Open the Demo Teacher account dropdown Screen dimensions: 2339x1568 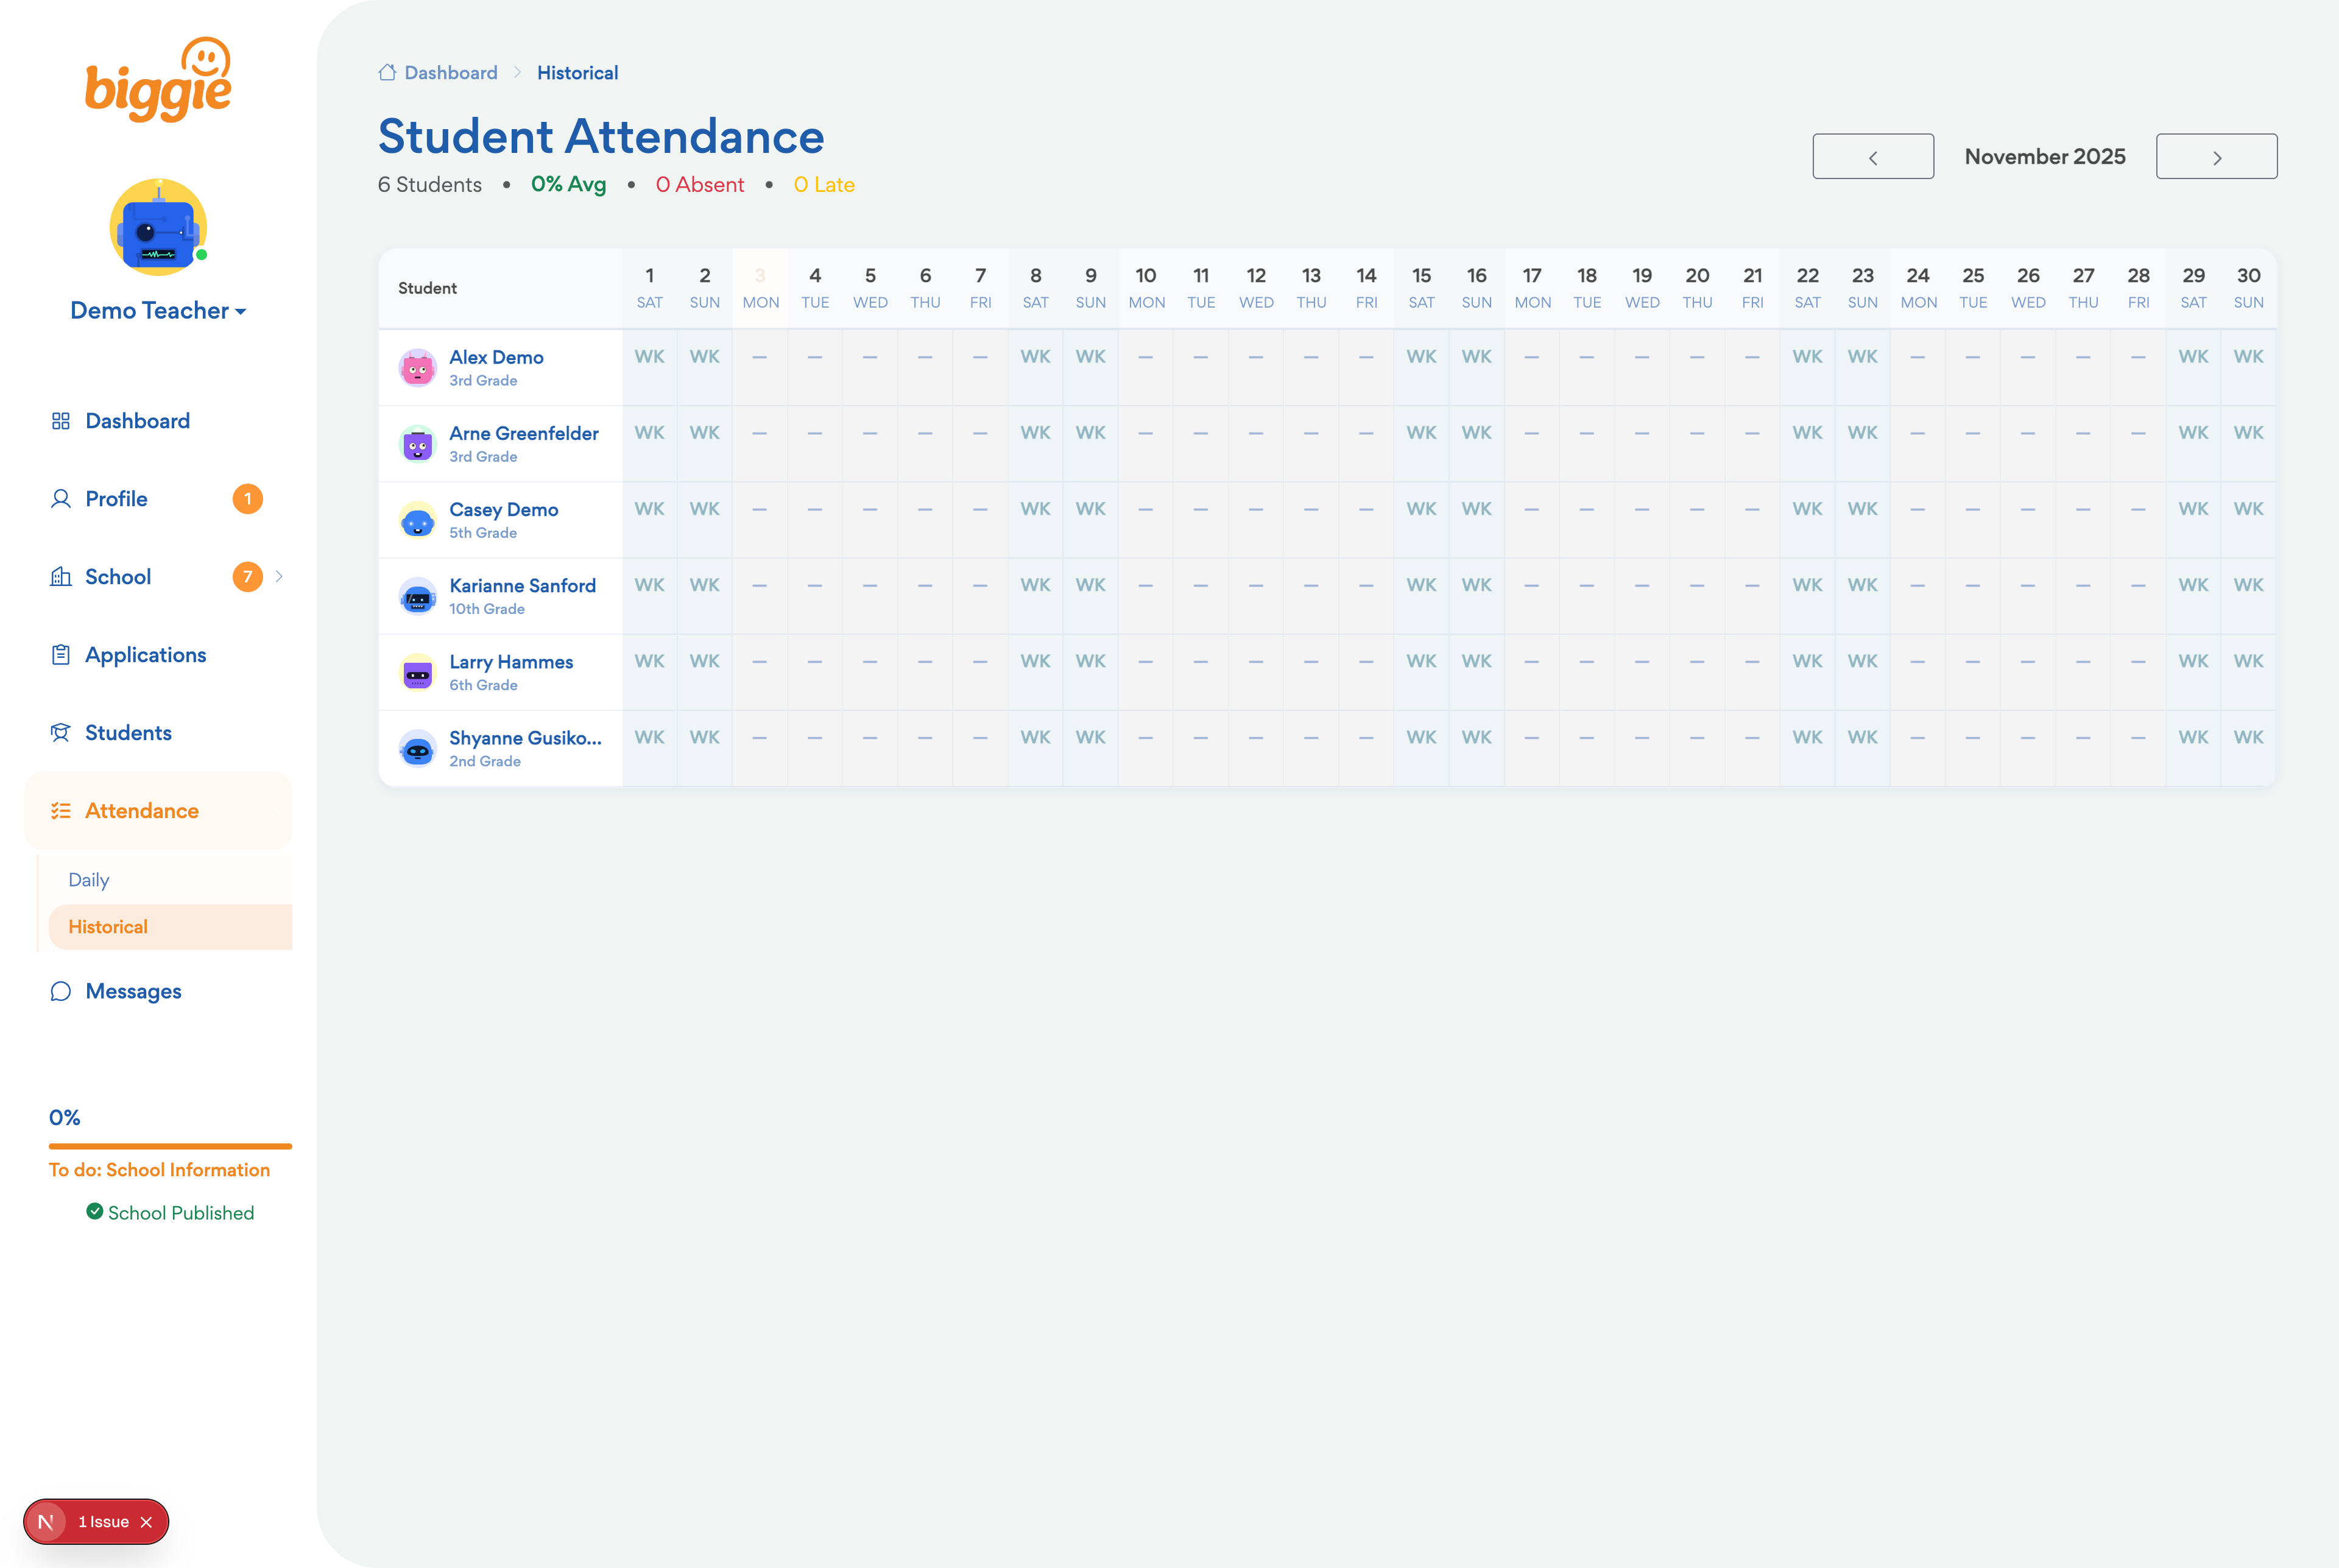pos(157,310)
